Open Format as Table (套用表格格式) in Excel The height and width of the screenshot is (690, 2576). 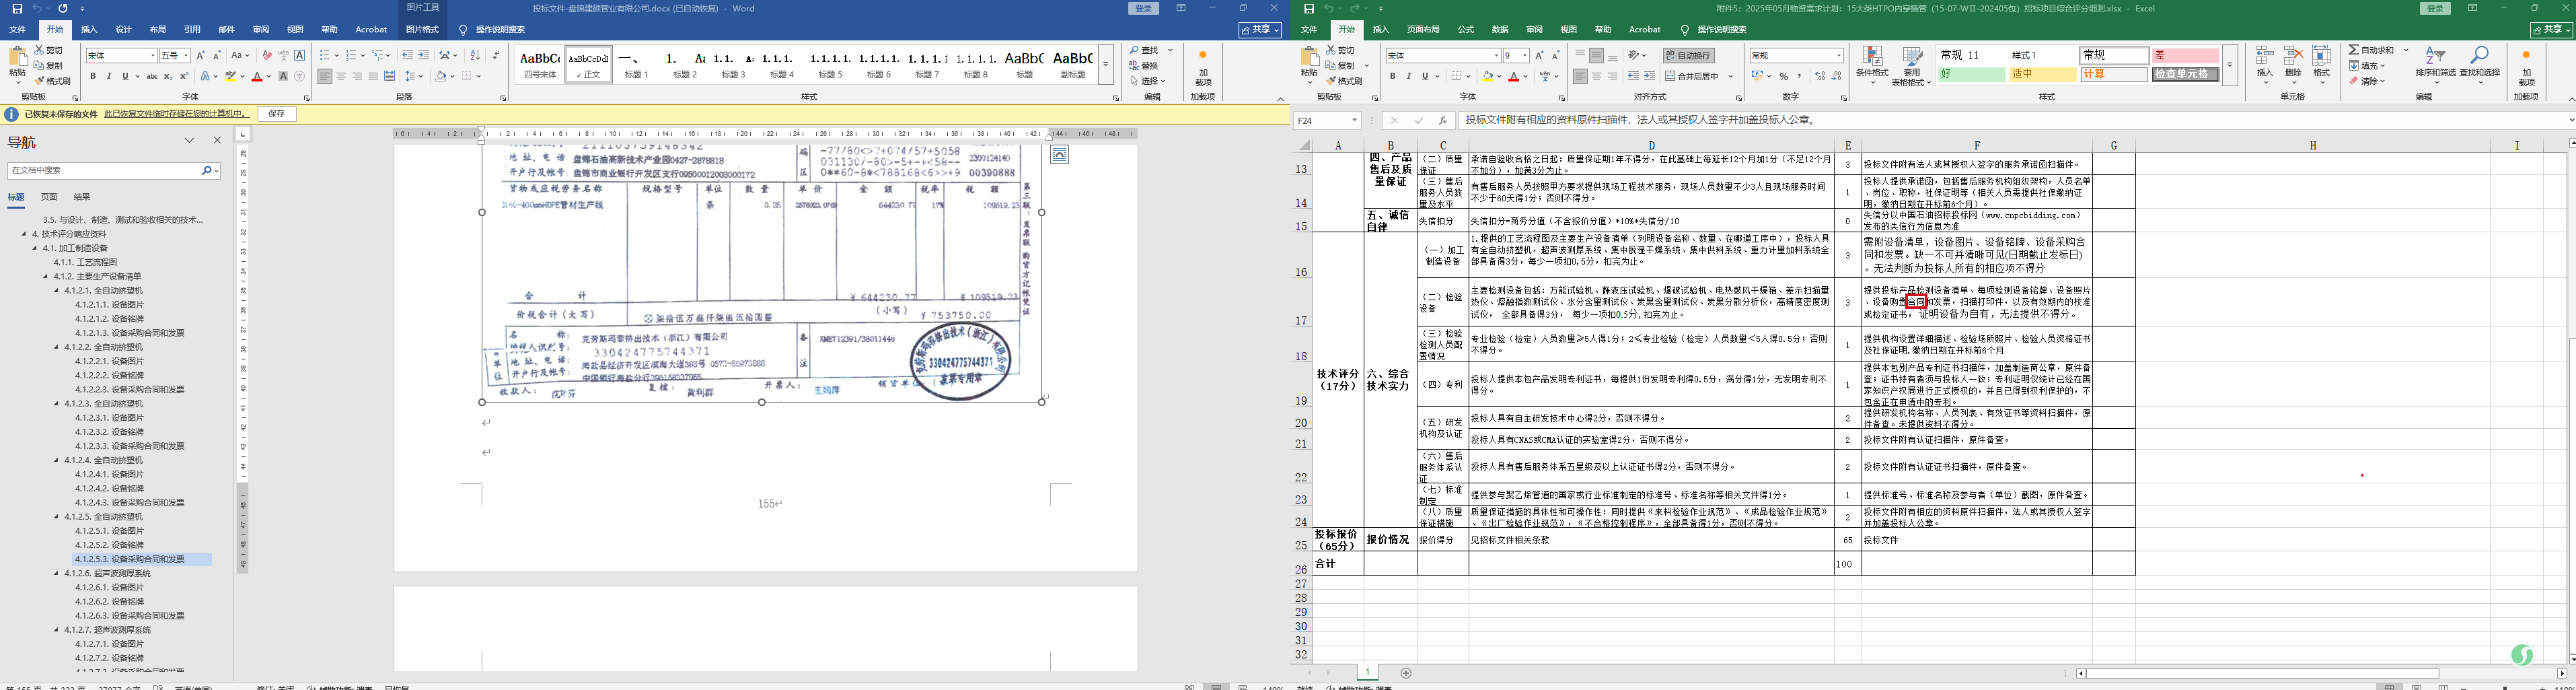coord(1913,66)
